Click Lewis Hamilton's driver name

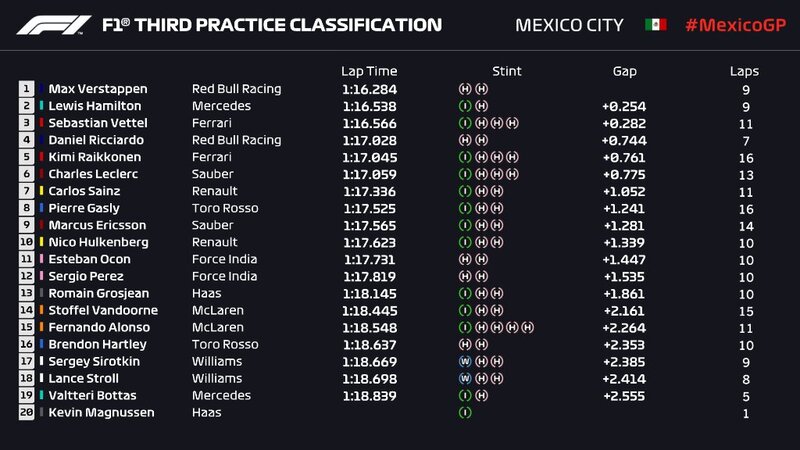coord(93,106)
